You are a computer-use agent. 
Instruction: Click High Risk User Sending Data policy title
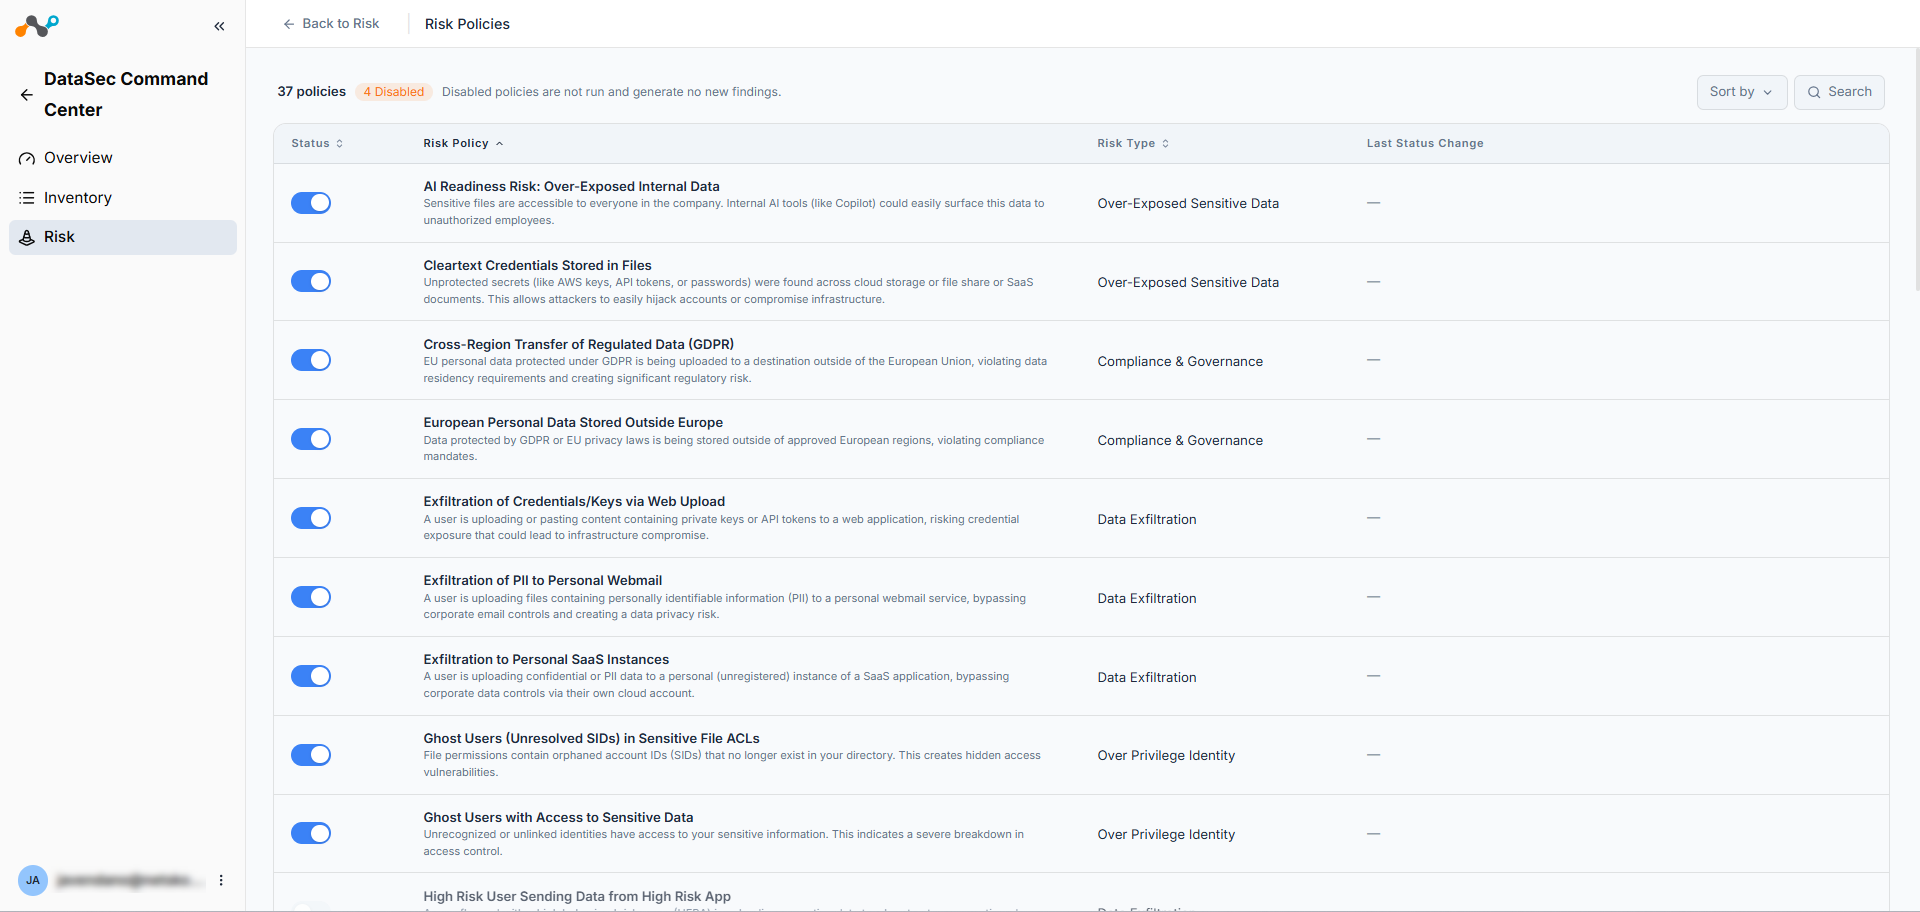[577, 897]
